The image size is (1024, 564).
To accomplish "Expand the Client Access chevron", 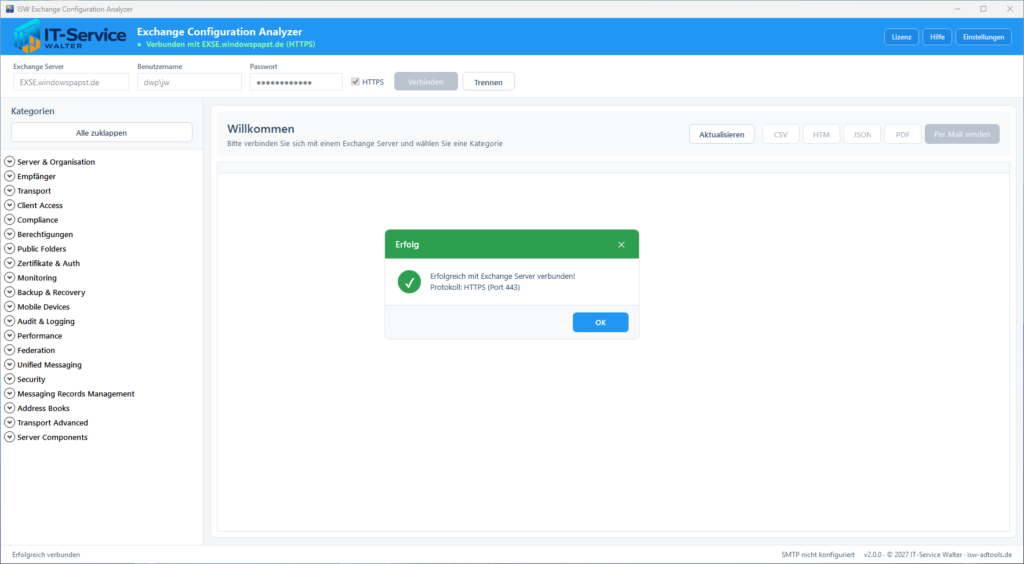I will (10, 205).
